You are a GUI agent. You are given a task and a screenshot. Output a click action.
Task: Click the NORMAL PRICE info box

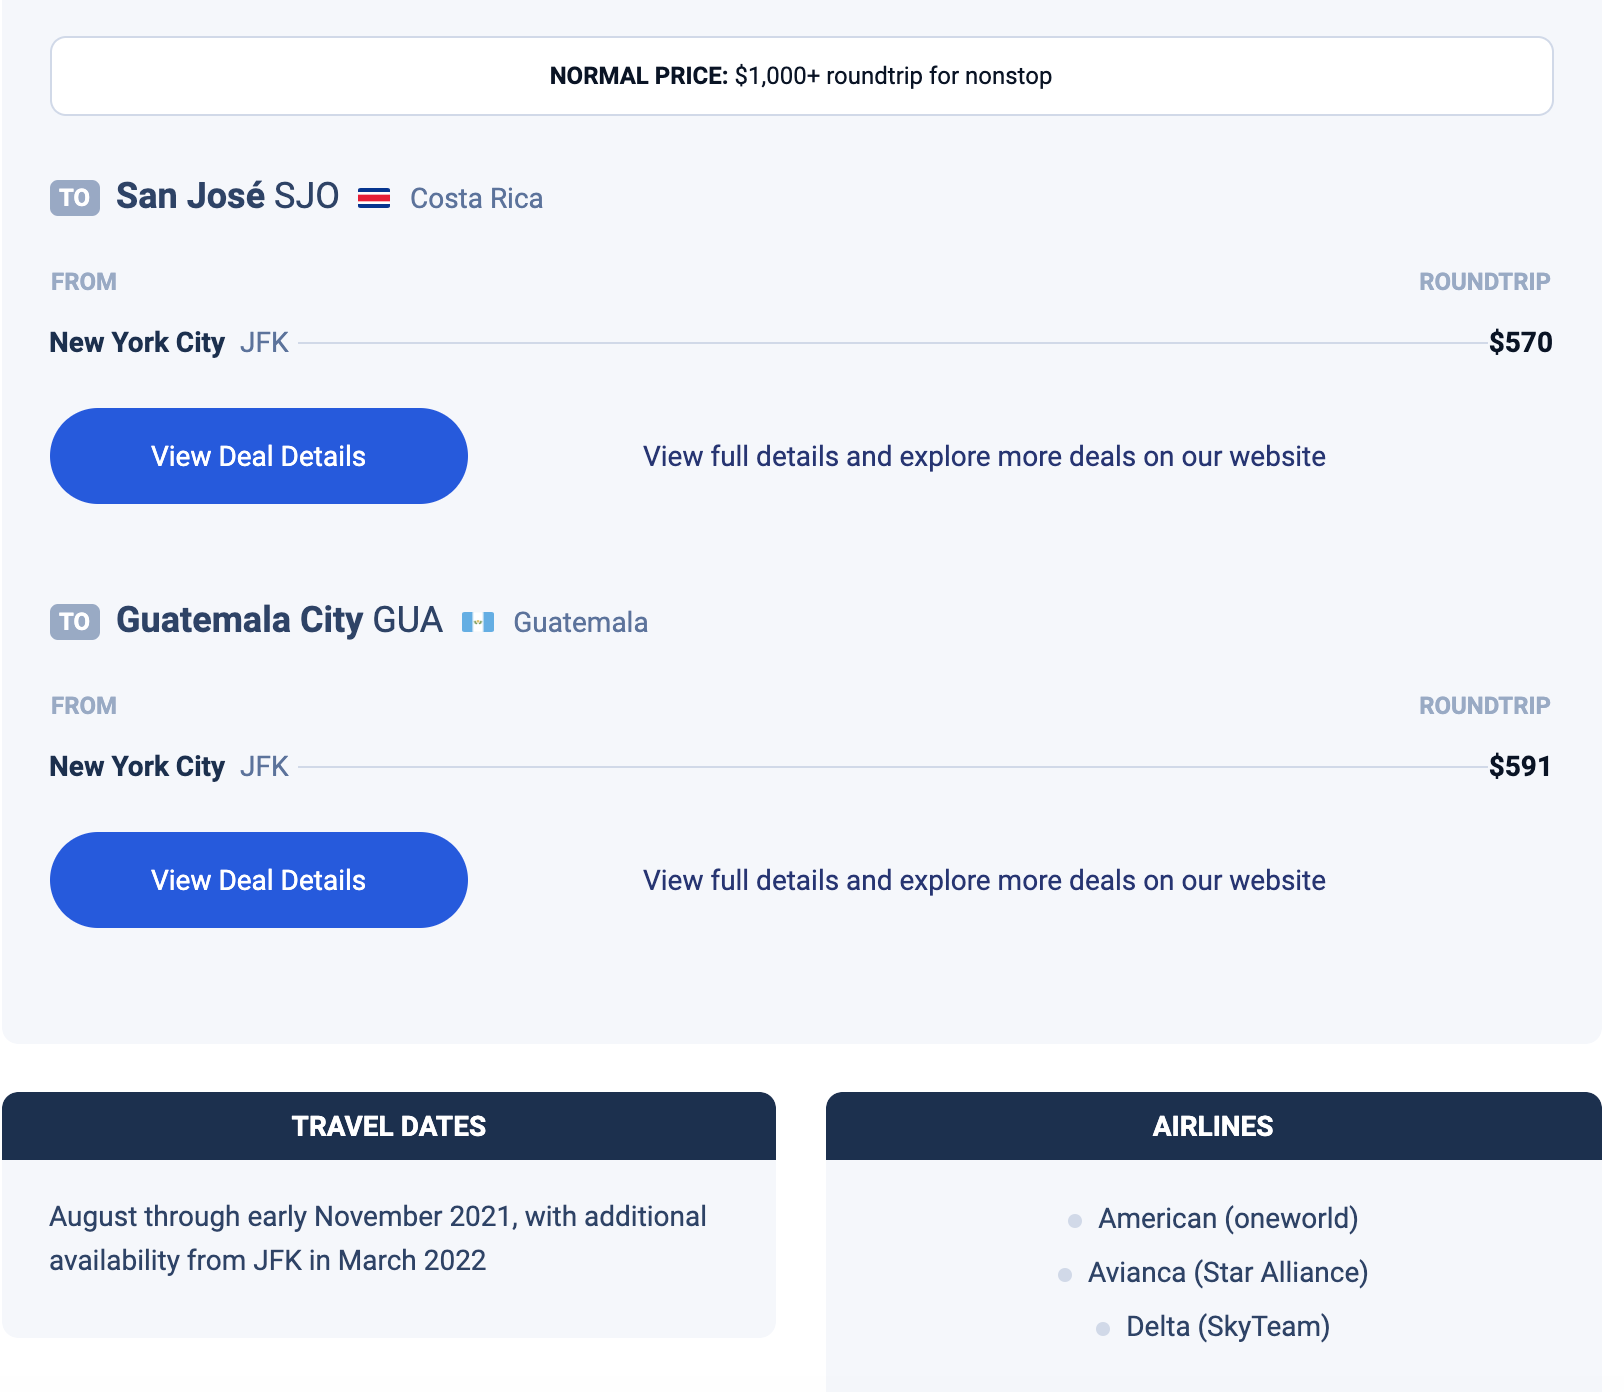(802, 76)
